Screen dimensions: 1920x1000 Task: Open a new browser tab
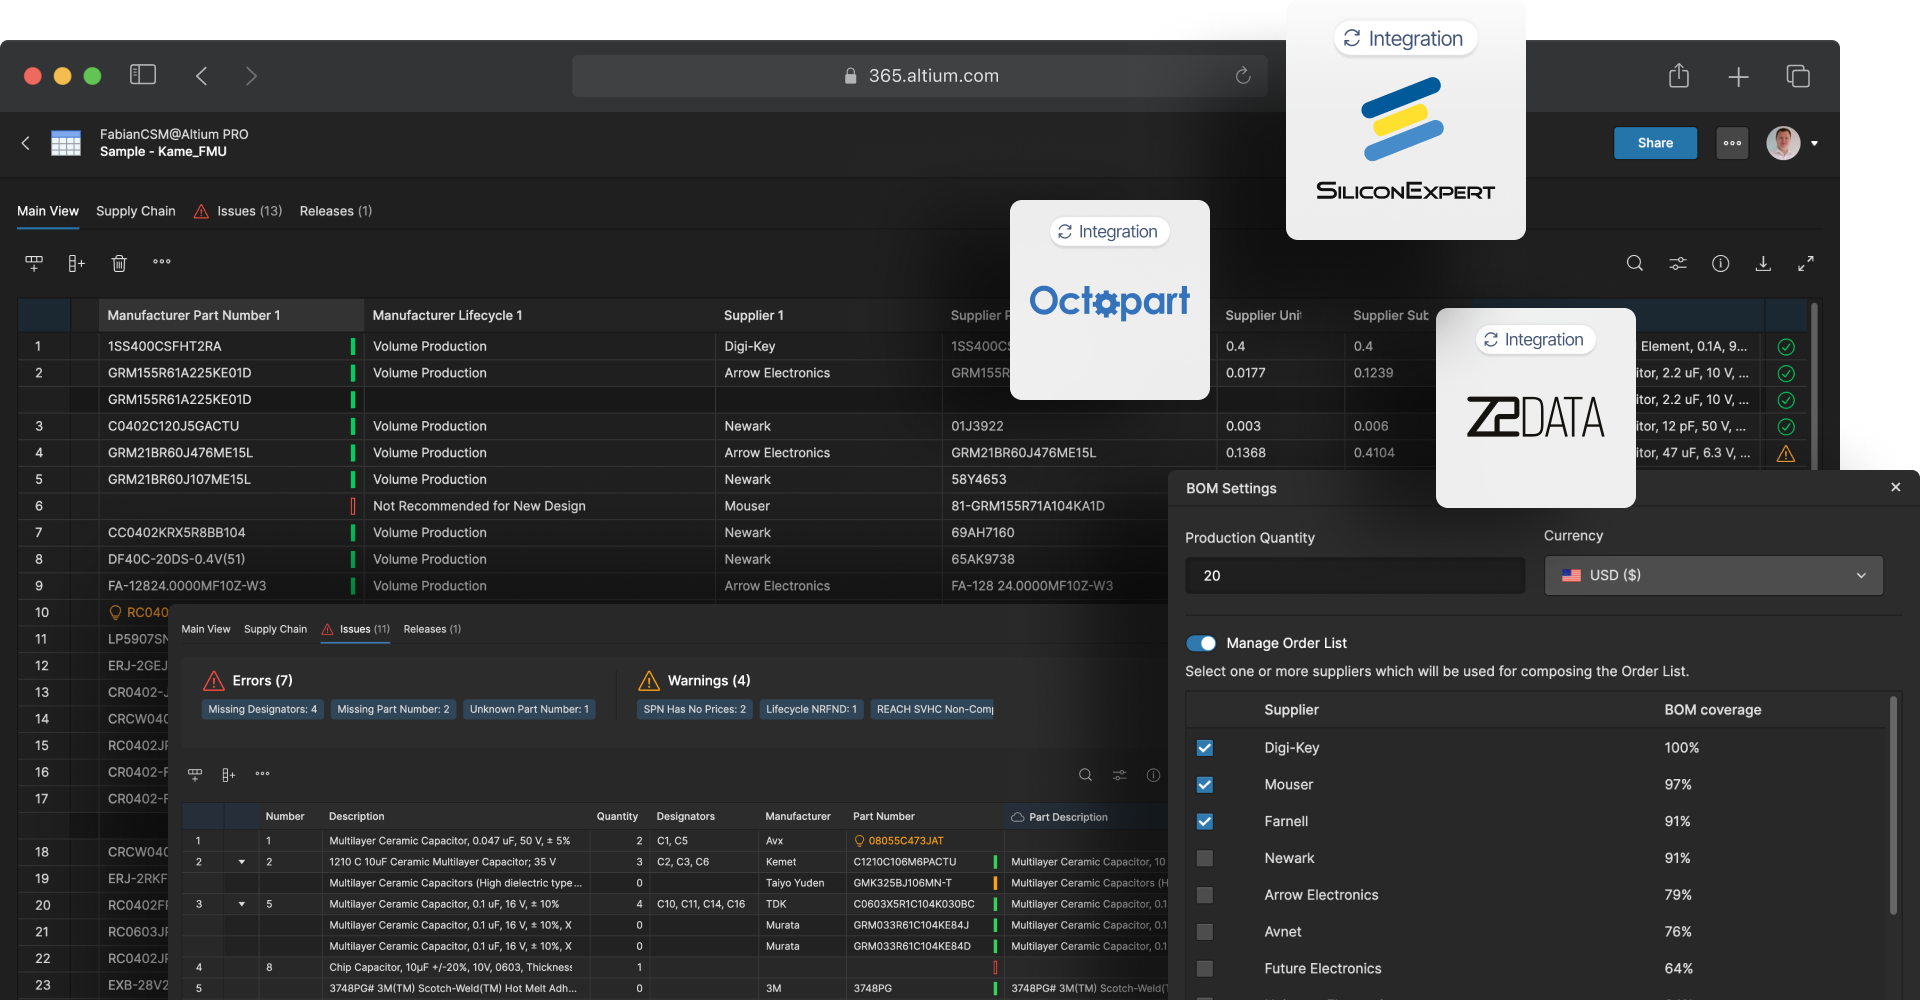tap(1738, 77)
